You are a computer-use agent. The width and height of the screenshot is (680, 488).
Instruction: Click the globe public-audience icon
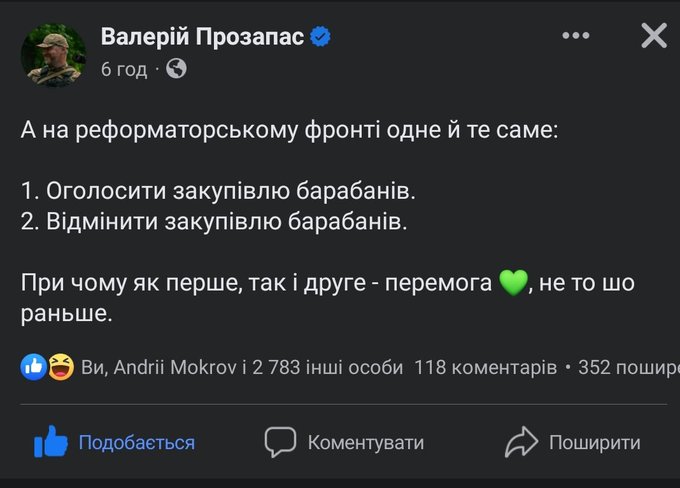(176, 69)
